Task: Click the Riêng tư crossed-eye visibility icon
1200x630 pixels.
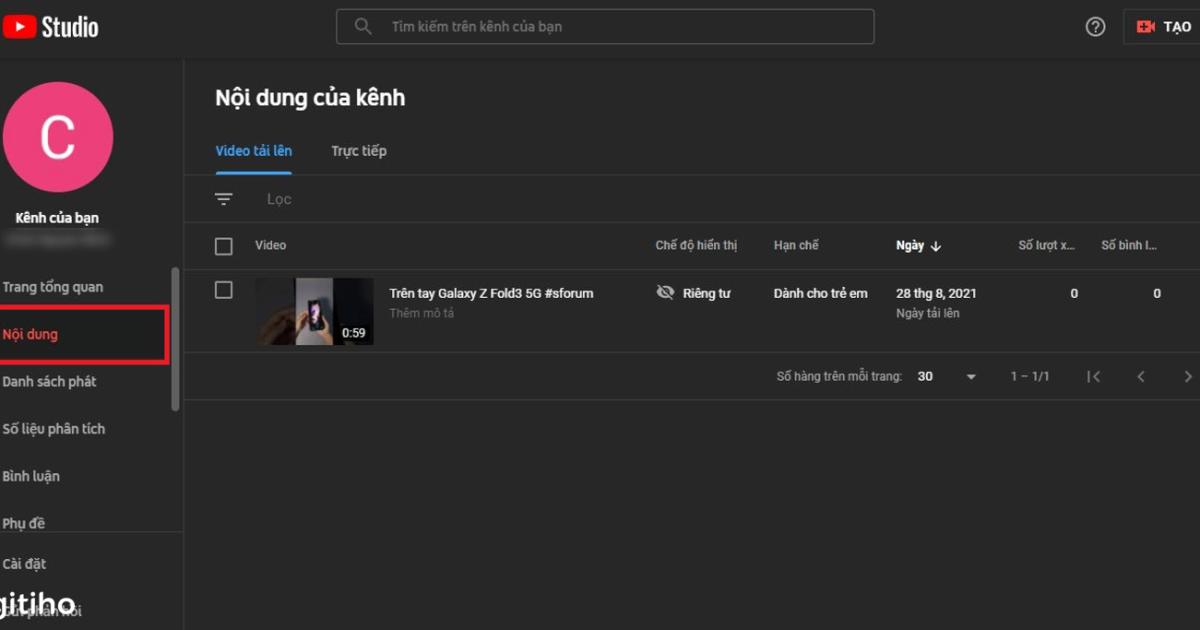Action: [x=665, y=292]
